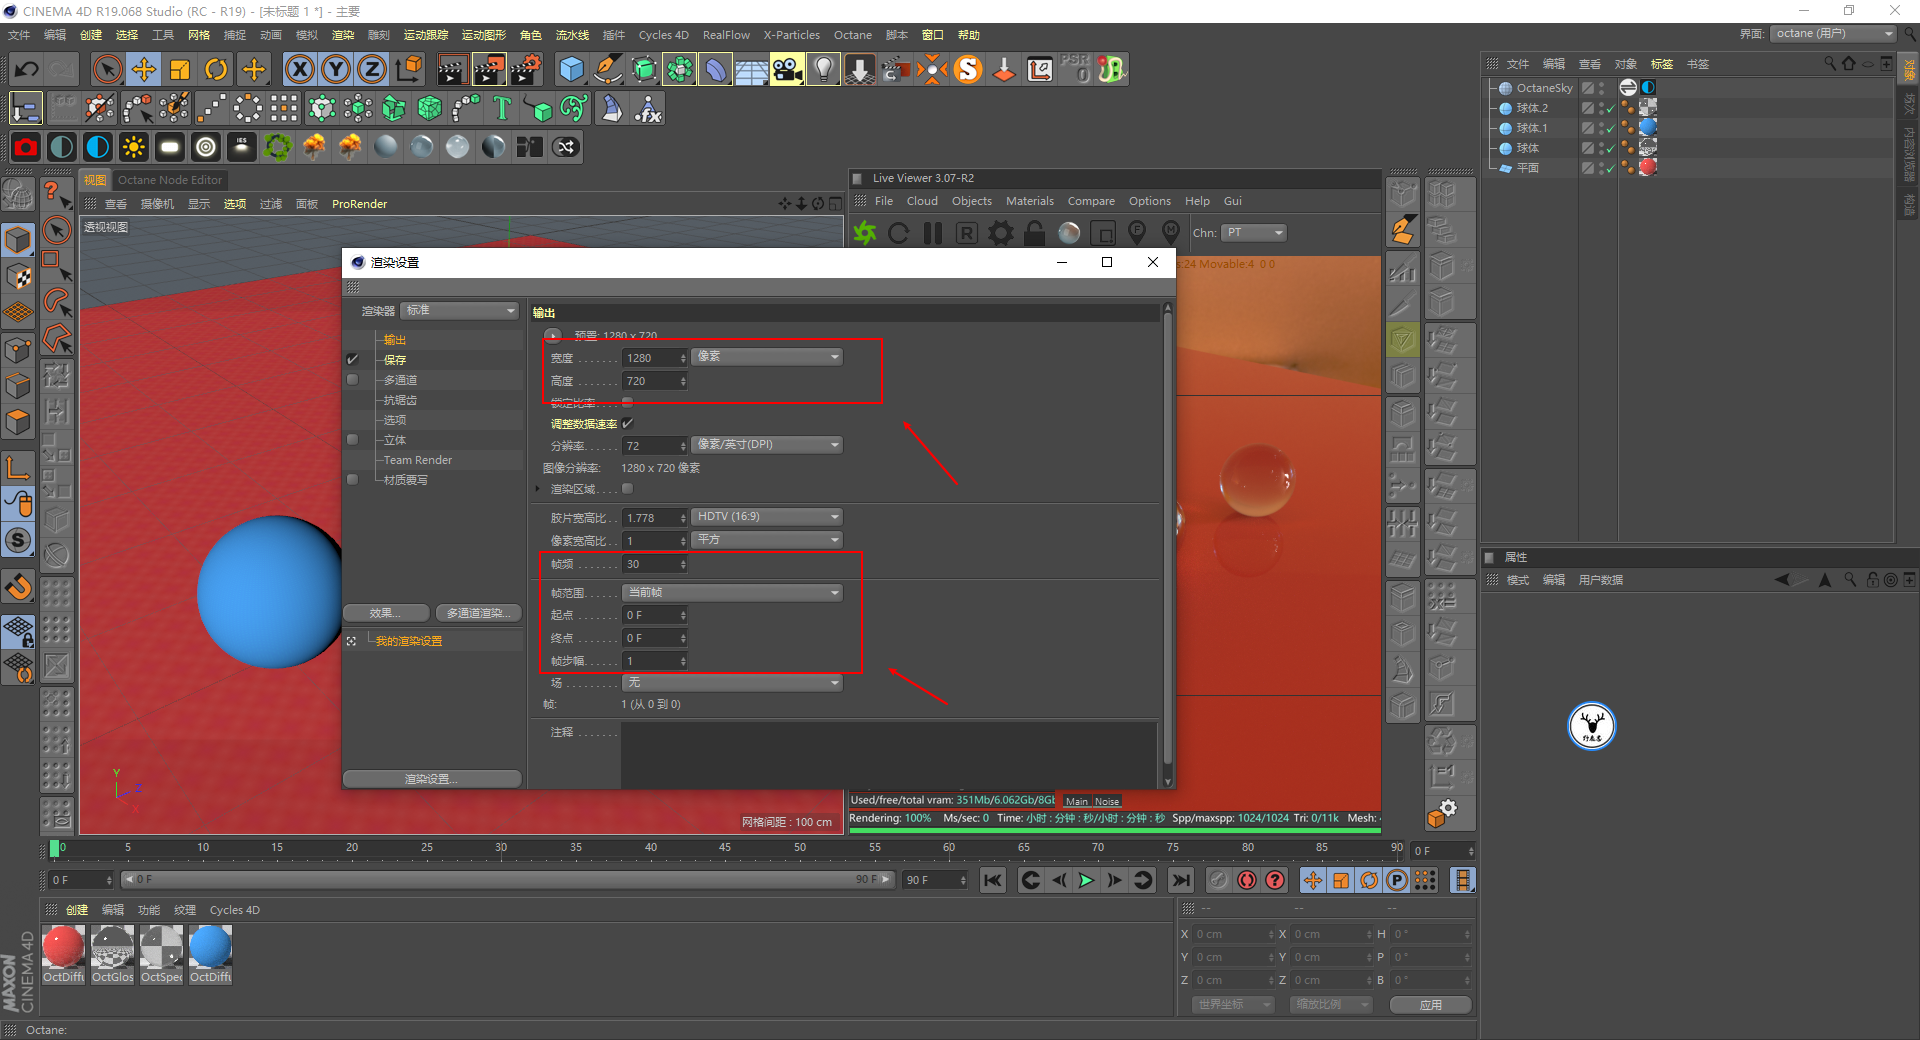
Task: Click the clay mode sphere icon in Live Viewer
Action: [x=1069, y=233]
